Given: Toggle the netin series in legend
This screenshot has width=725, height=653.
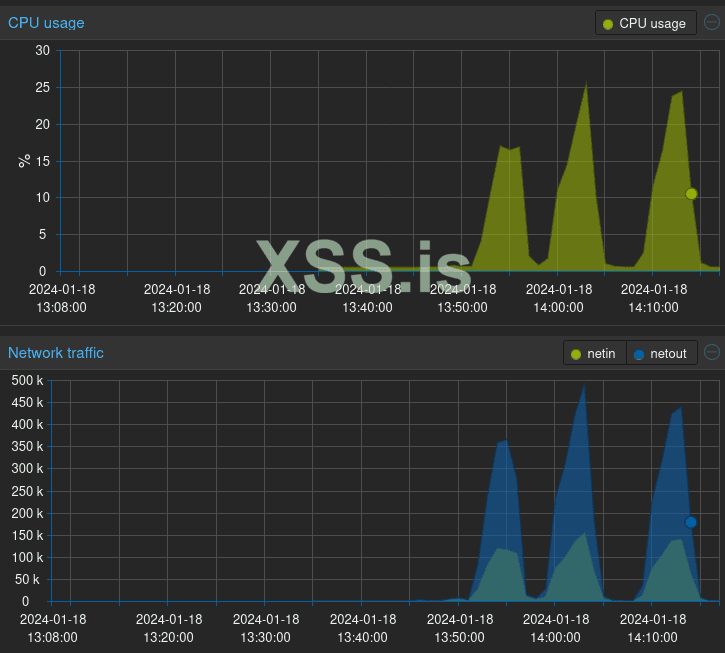Looking at the screenshot, I should tap(595, 354).
